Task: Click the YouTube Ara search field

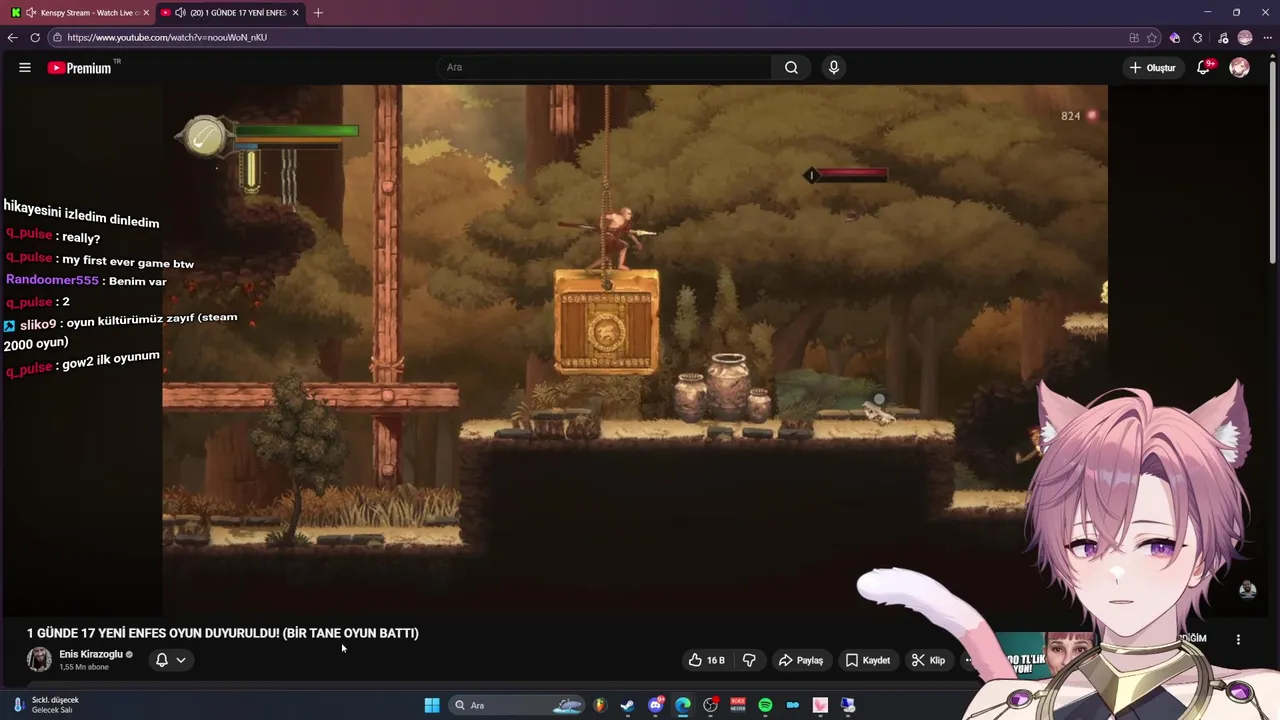Action: pos(603,67)
